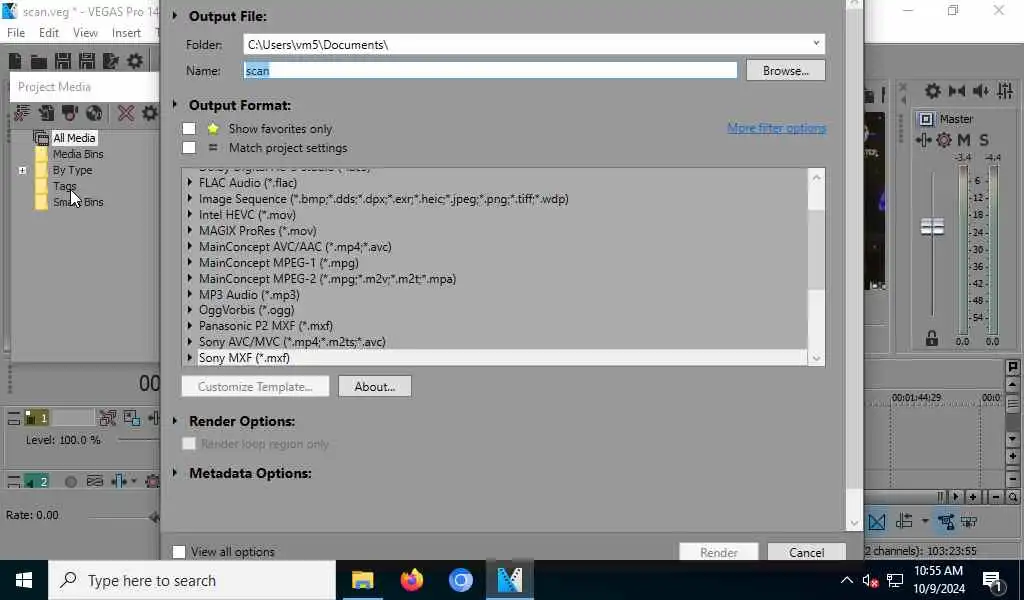Click the New Project toolbar icon
The image size is (1024, 600).
[x=14, y=61]
